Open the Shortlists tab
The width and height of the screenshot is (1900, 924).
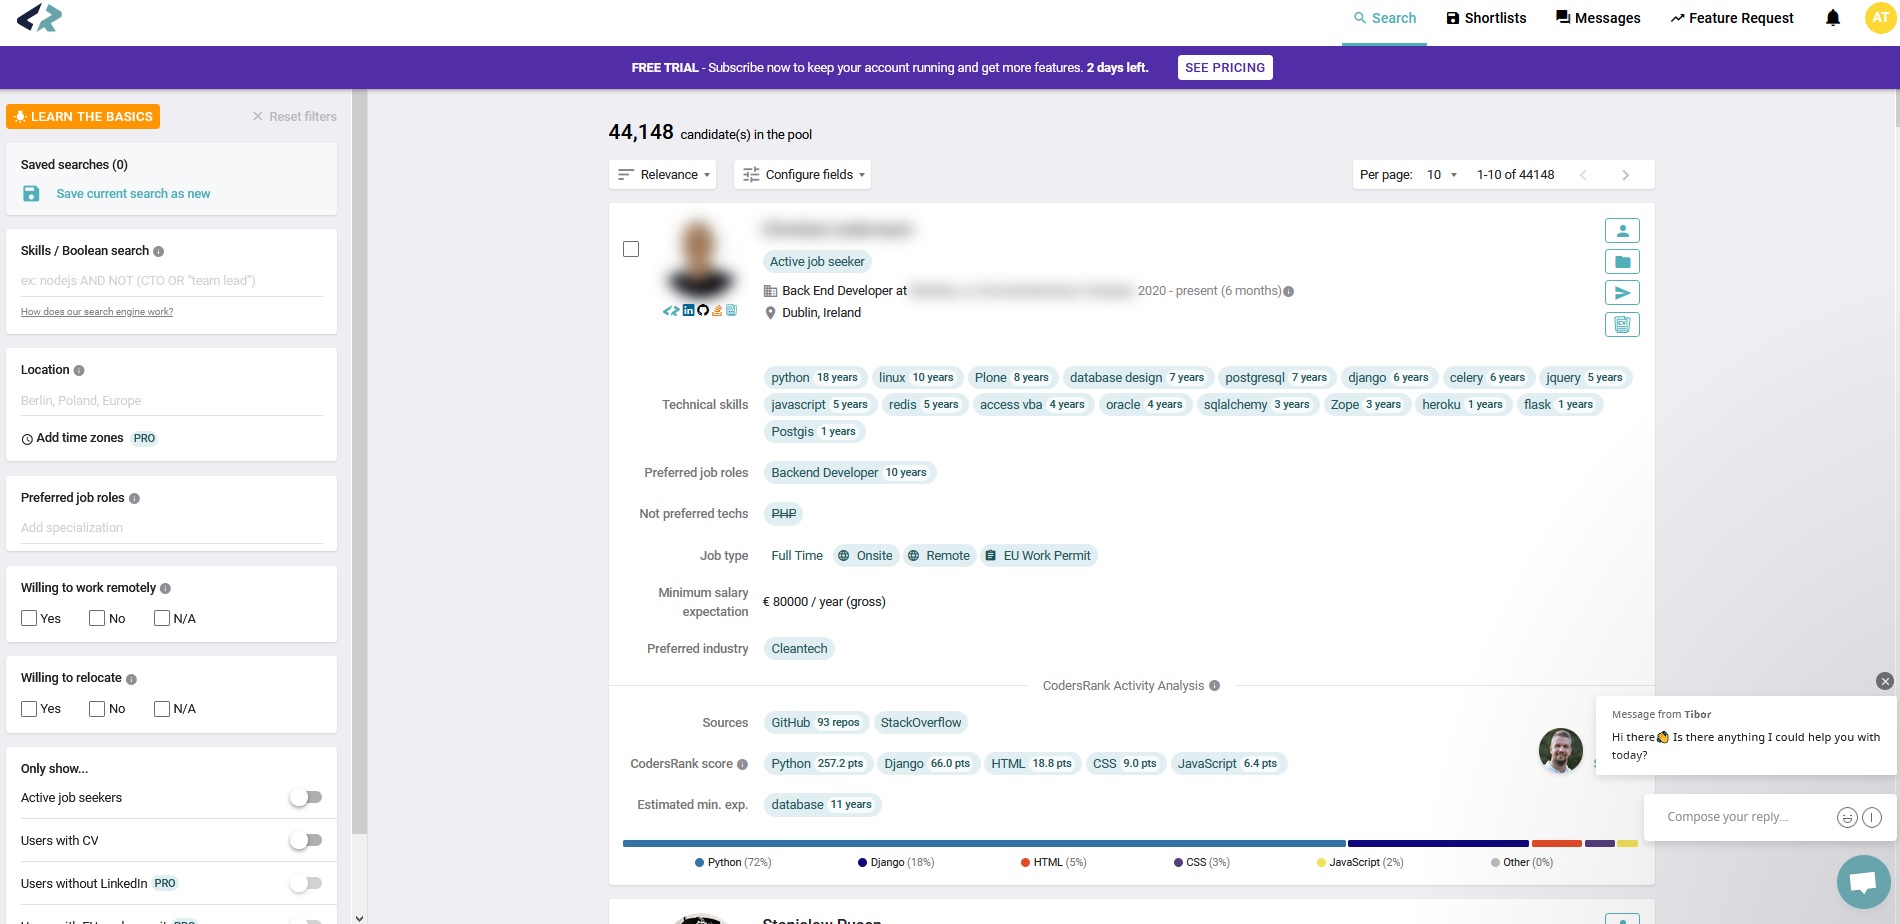pyautogui.click(x=1486, y=18)
